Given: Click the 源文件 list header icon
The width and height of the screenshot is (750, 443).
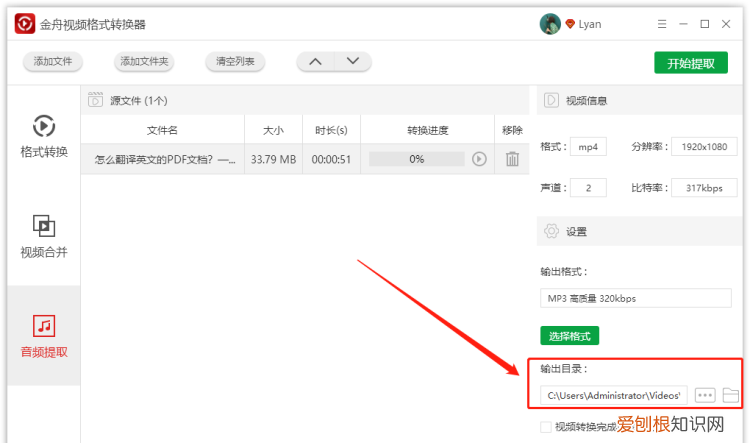Looking at the screenshot, I should (x=95, y=100).
